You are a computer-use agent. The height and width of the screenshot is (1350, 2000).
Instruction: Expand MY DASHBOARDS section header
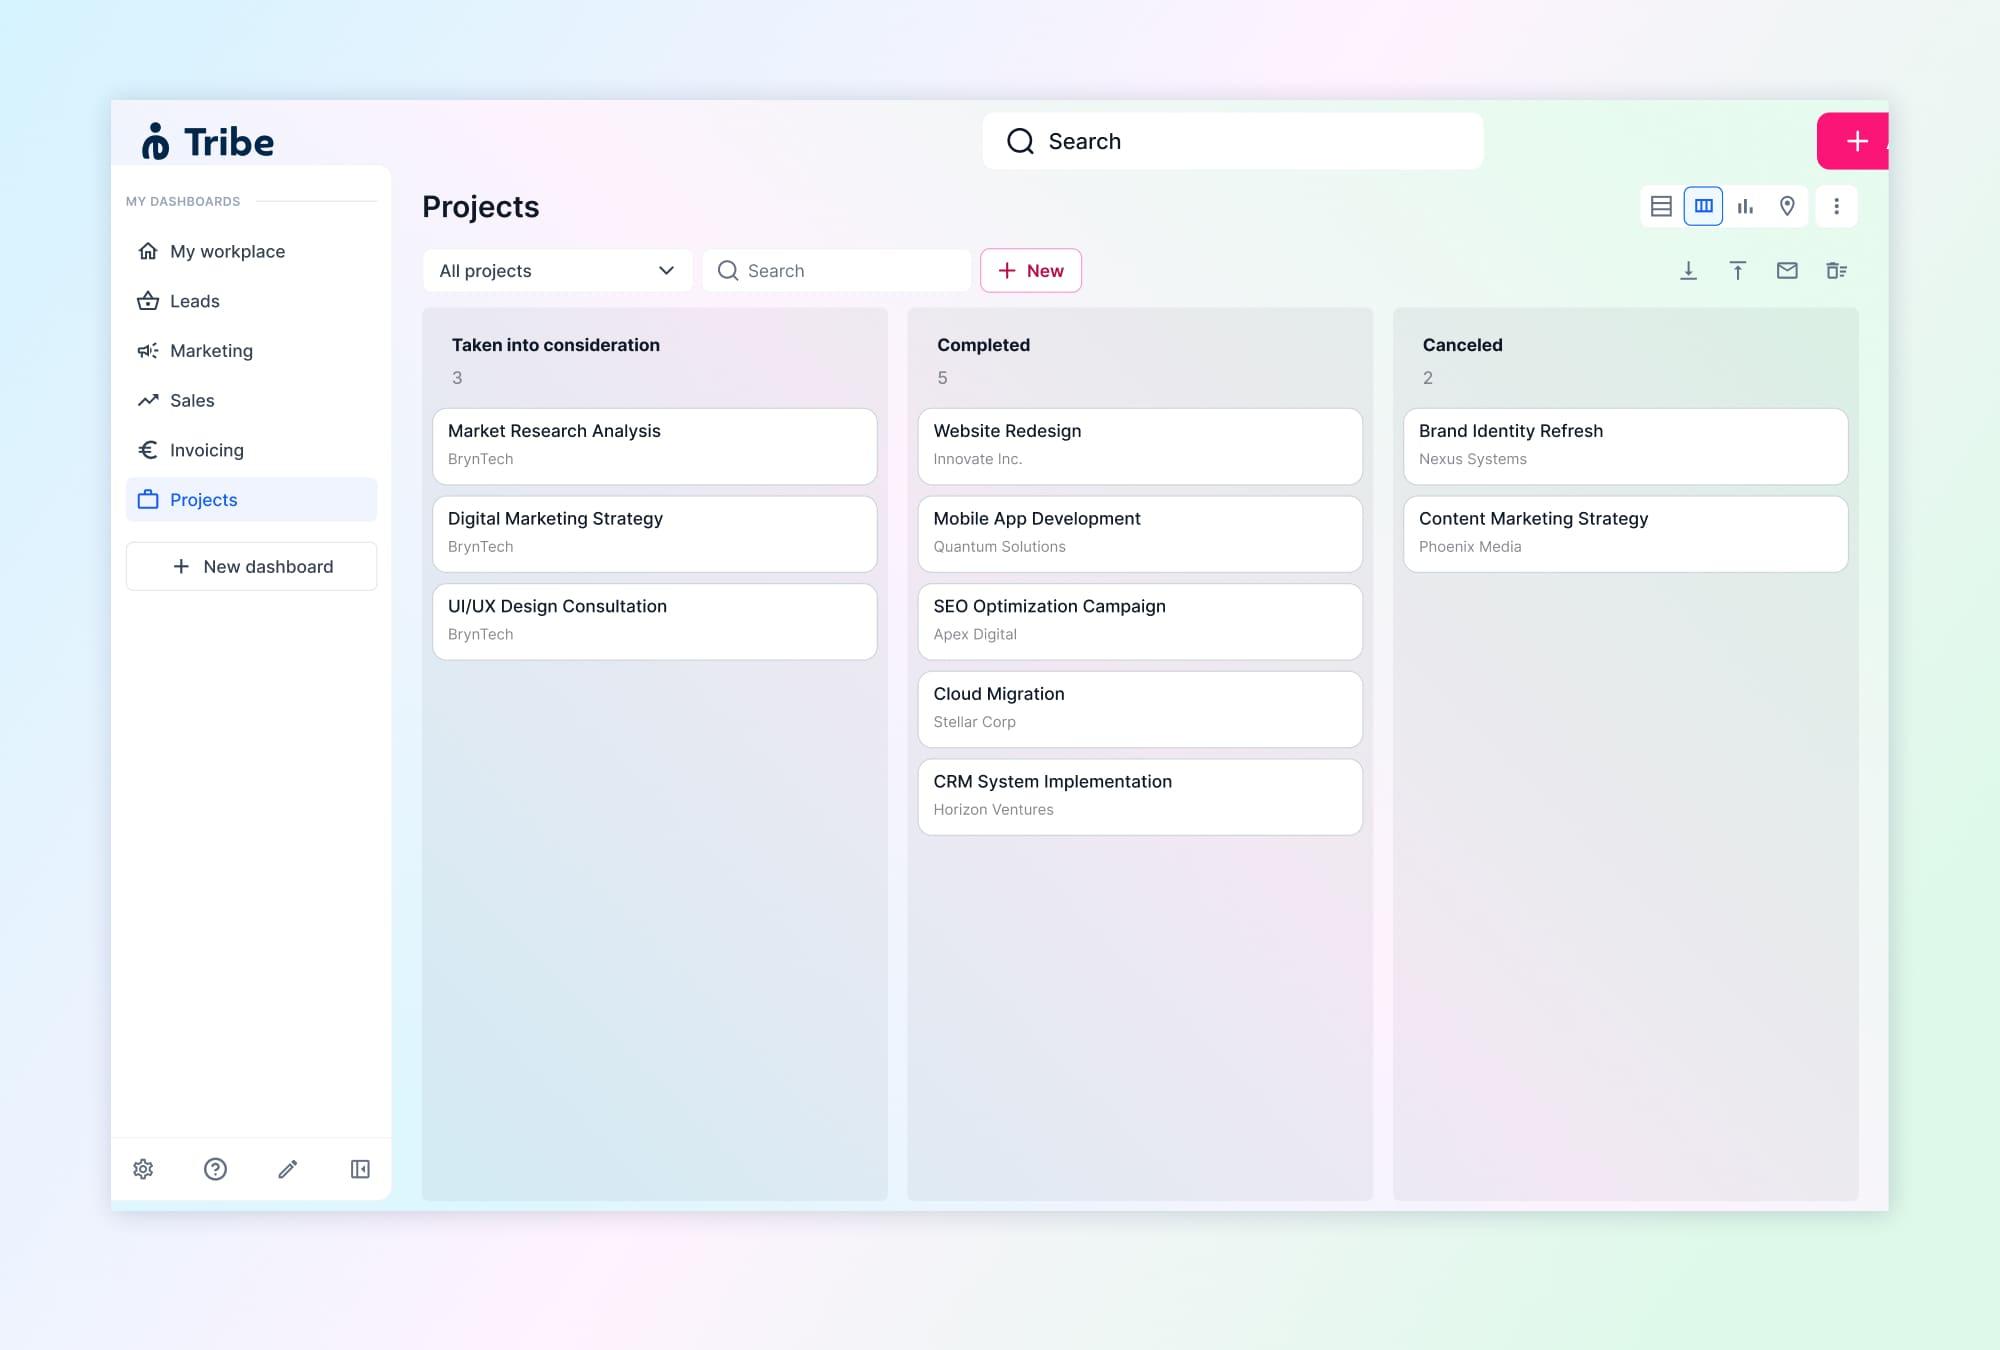coord(184,201)
